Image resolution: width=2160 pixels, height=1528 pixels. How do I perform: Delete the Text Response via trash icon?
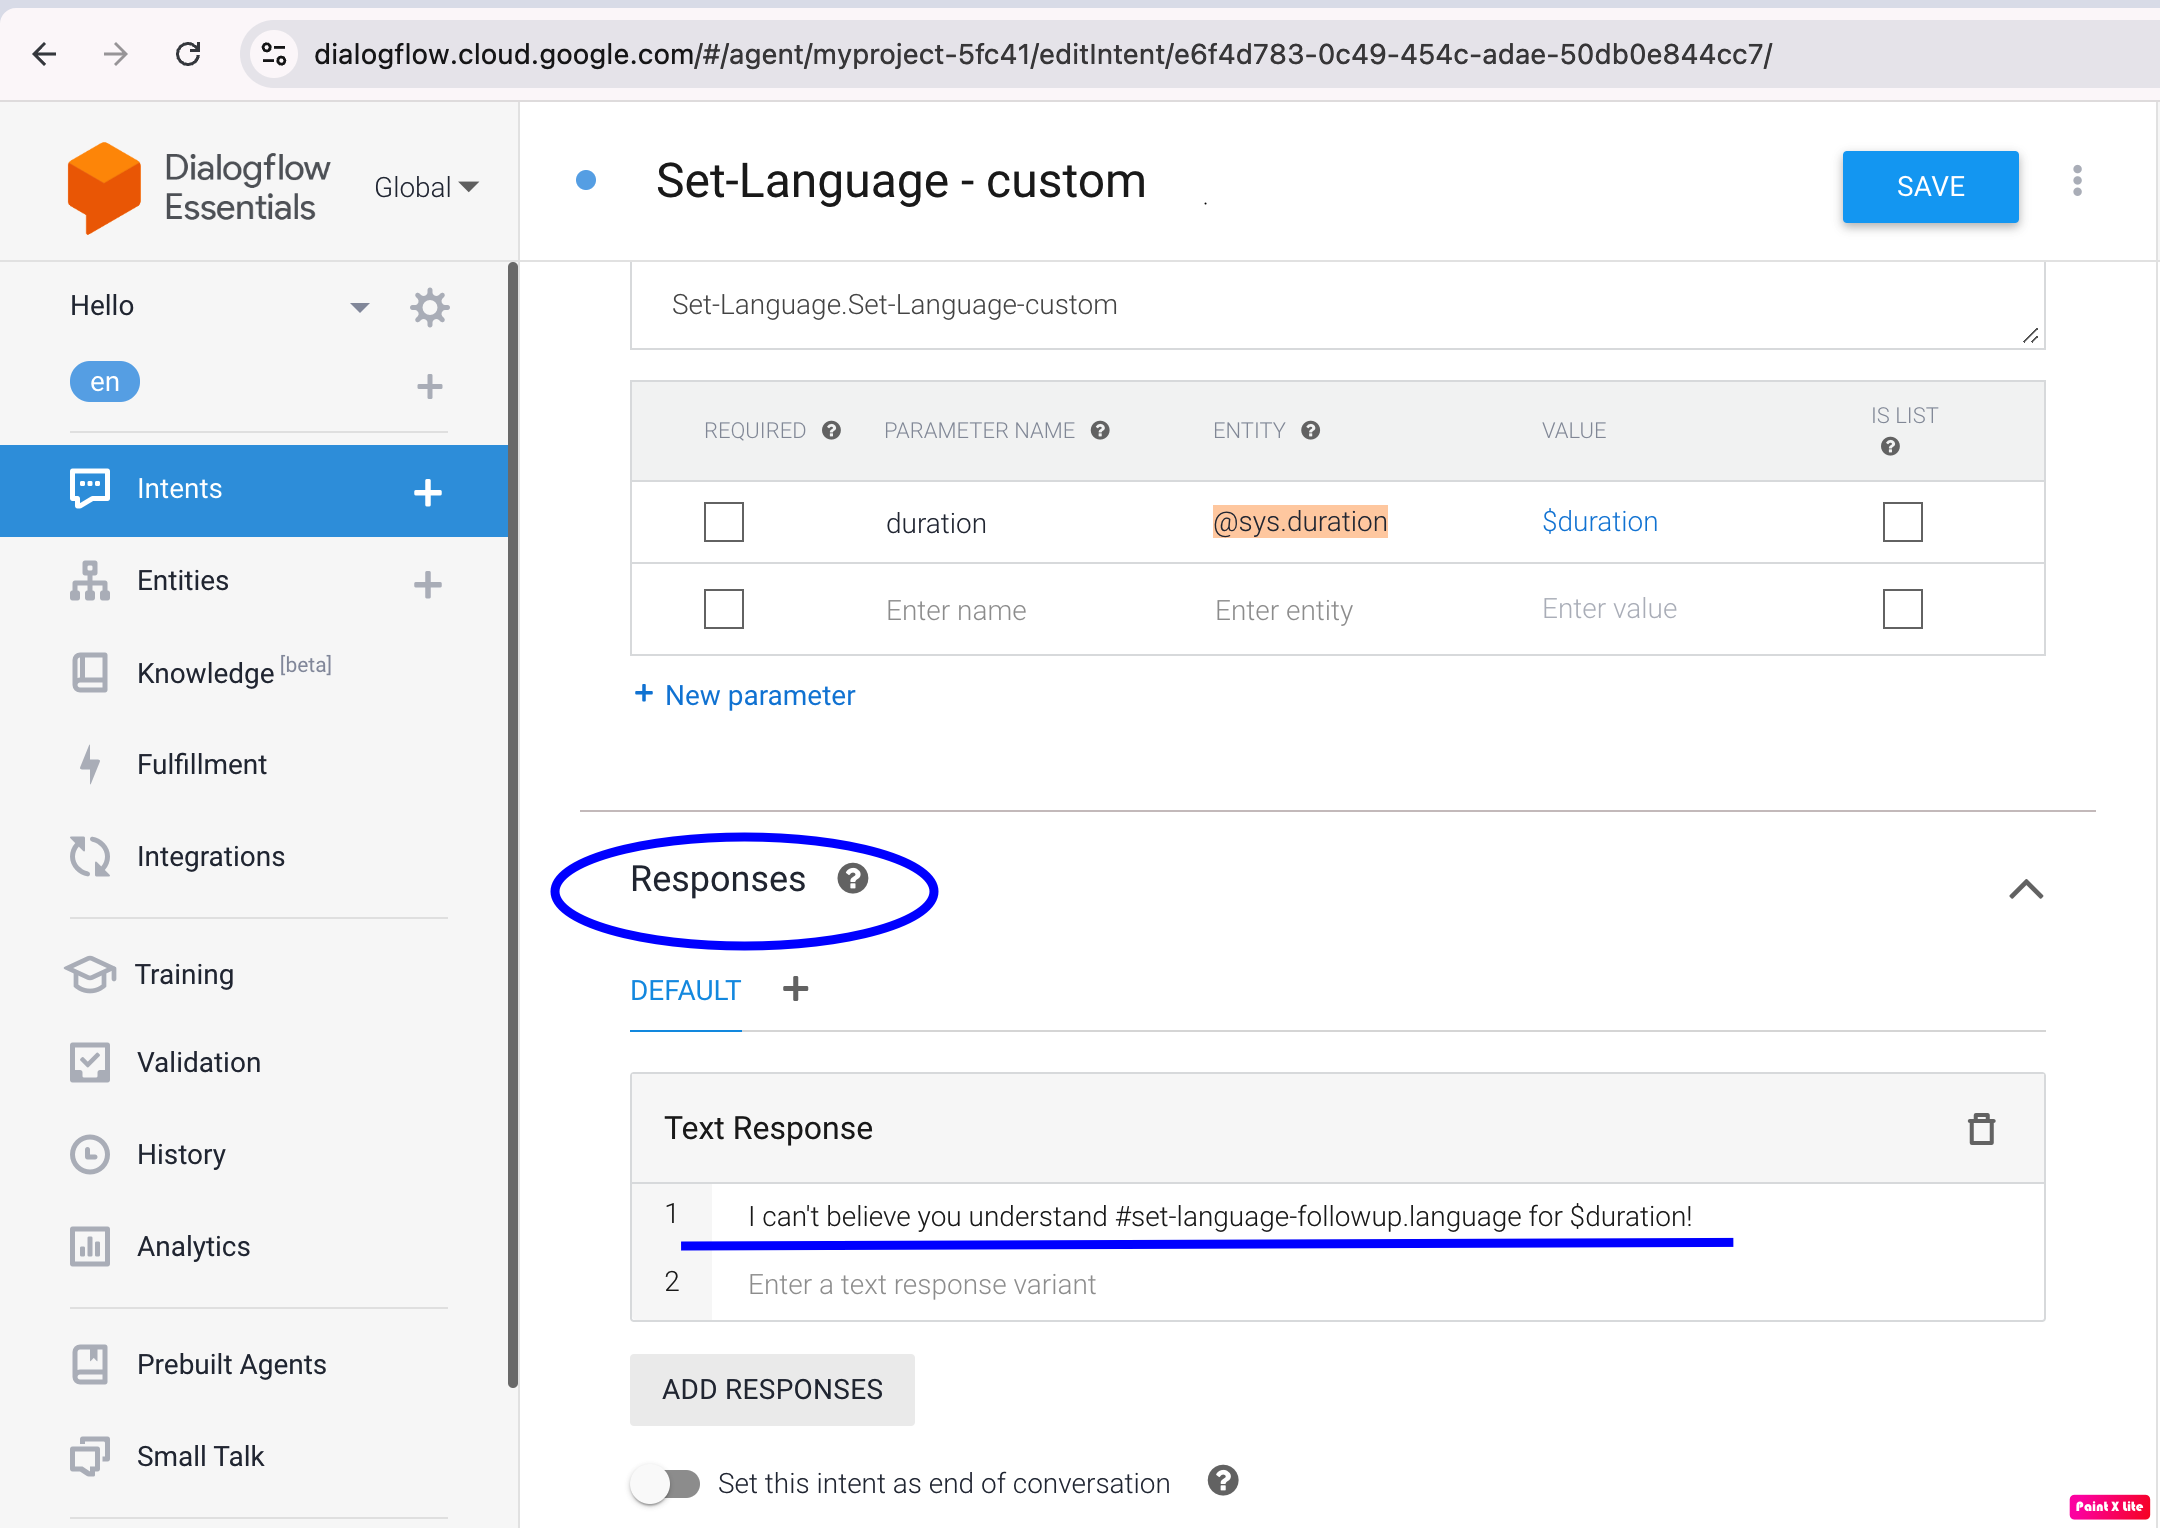tap(1981, 1128)
